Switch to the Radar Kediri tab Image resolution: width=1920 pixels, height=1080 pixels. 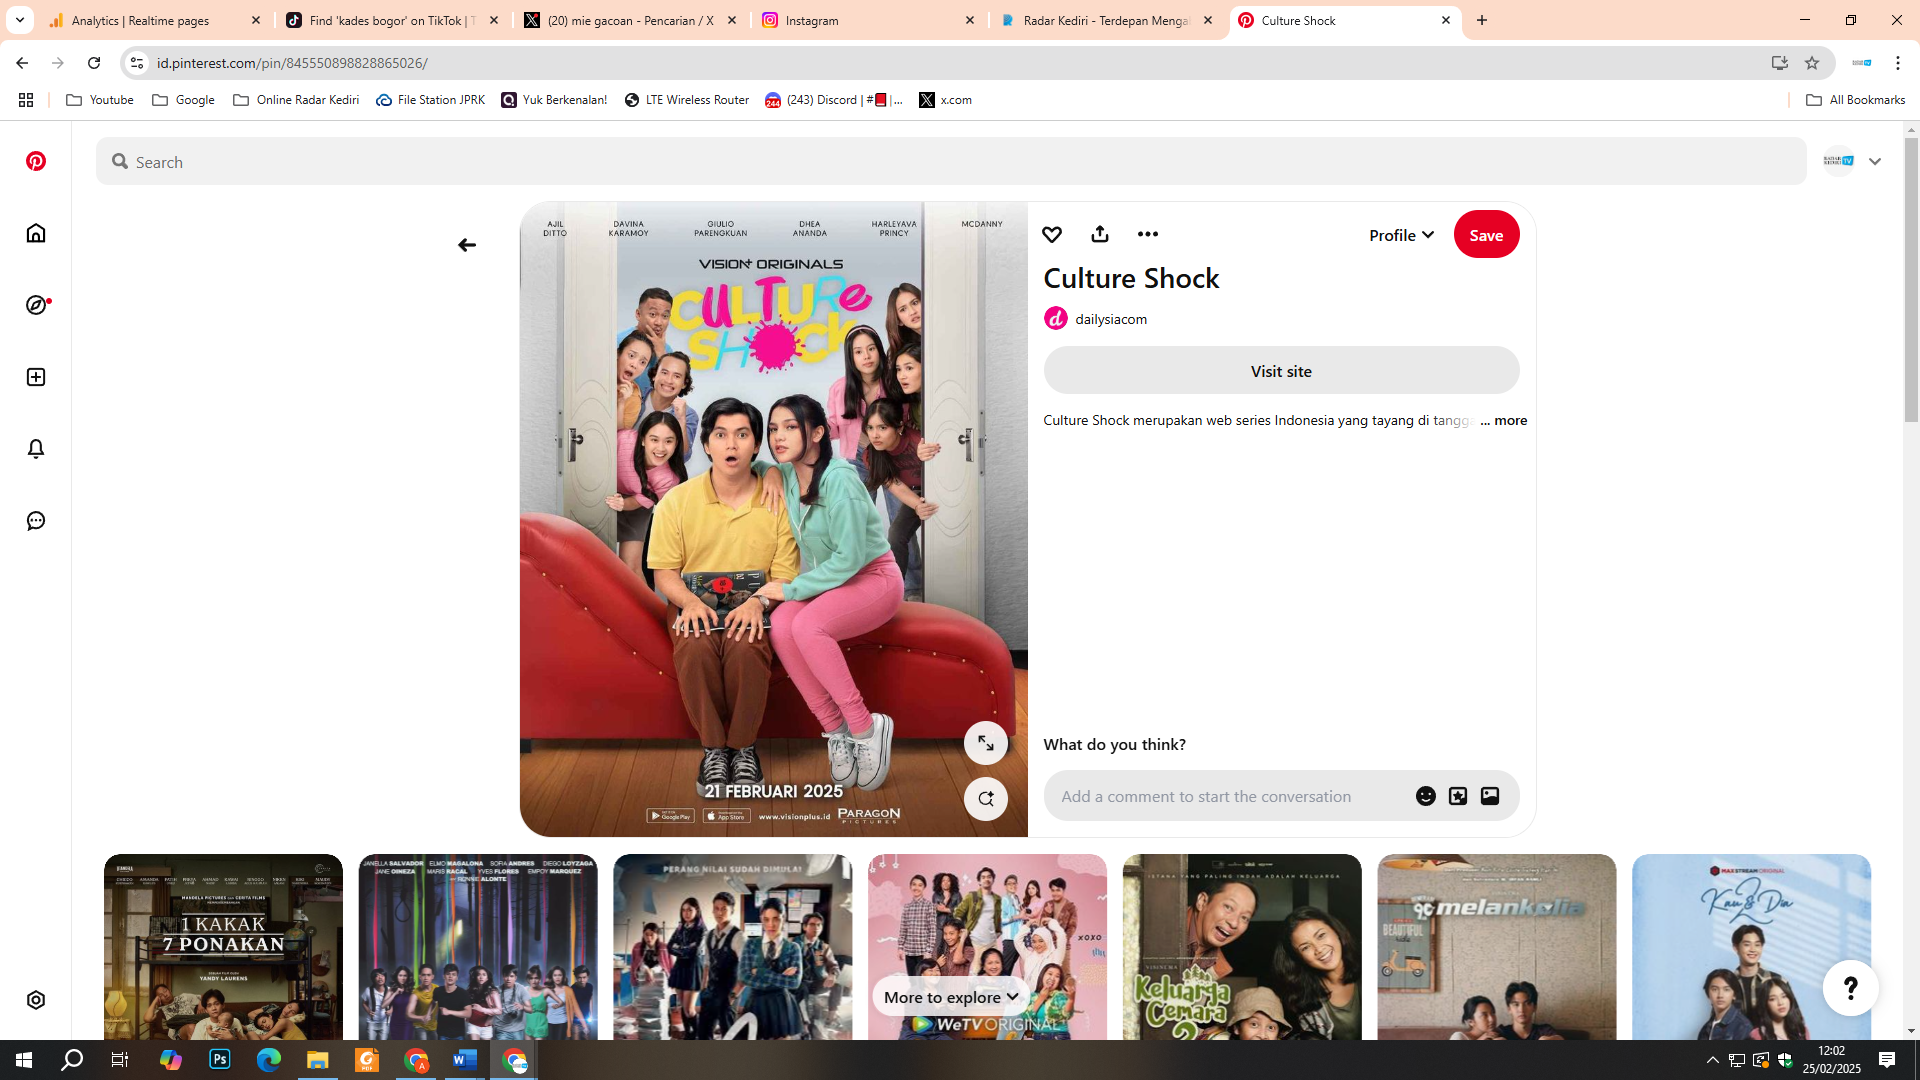[x=1108, y=20]
